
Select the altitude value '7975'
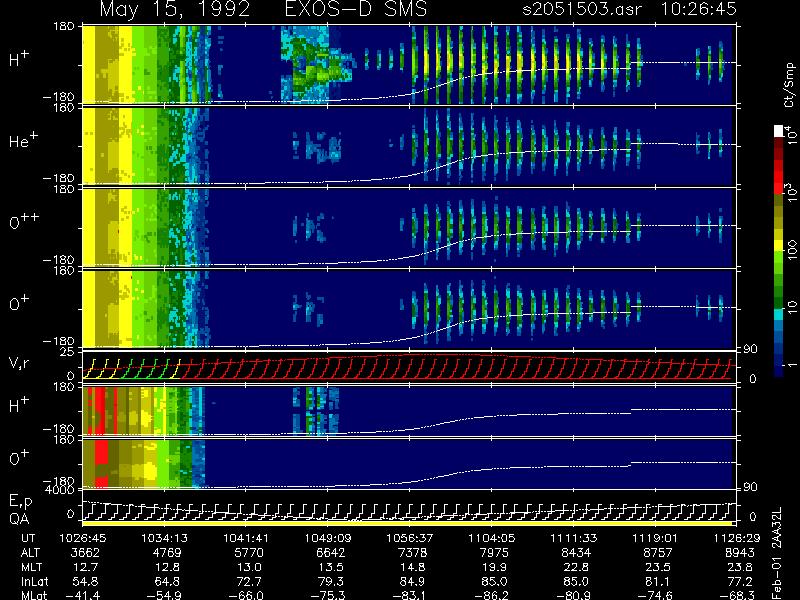494,553
